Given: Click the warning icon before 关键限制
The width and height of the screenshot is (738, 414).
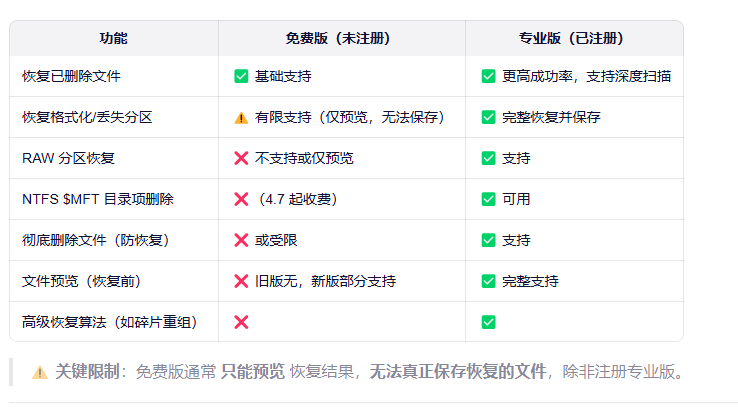Looking at the screenshot, I should point(40,372).
